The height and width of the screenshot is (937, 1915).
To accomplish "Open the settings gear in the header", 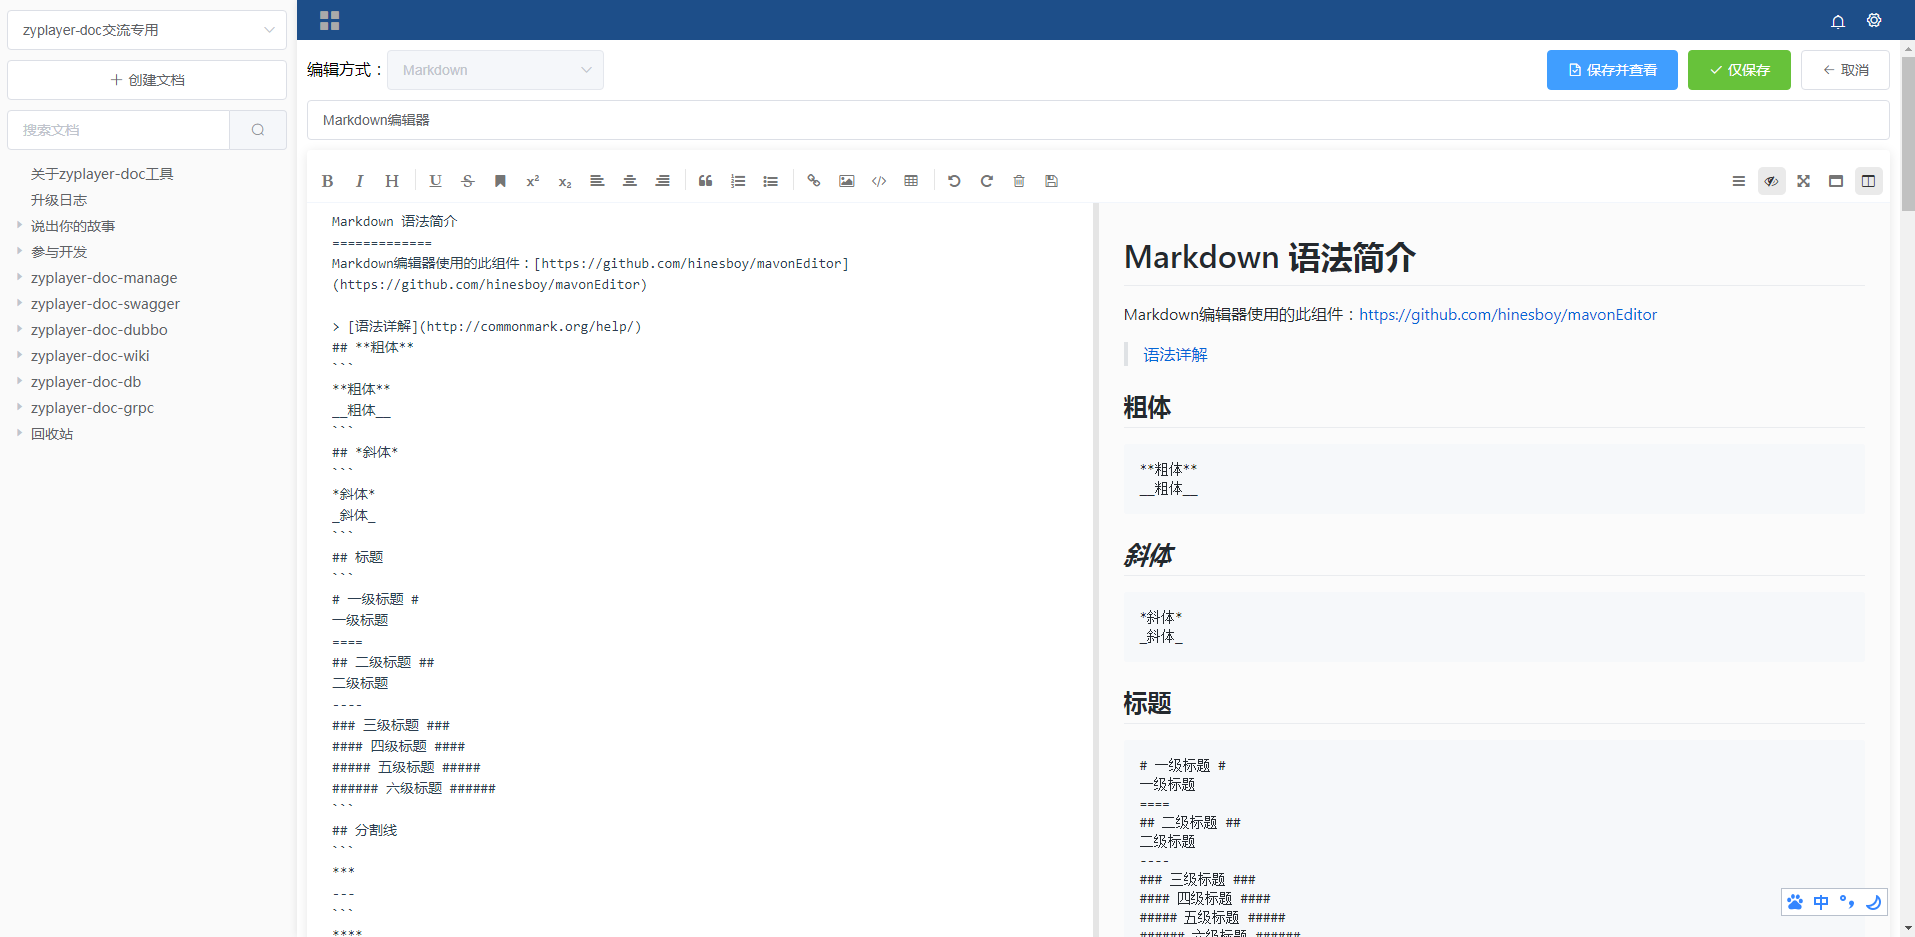I will (1874, 20).
